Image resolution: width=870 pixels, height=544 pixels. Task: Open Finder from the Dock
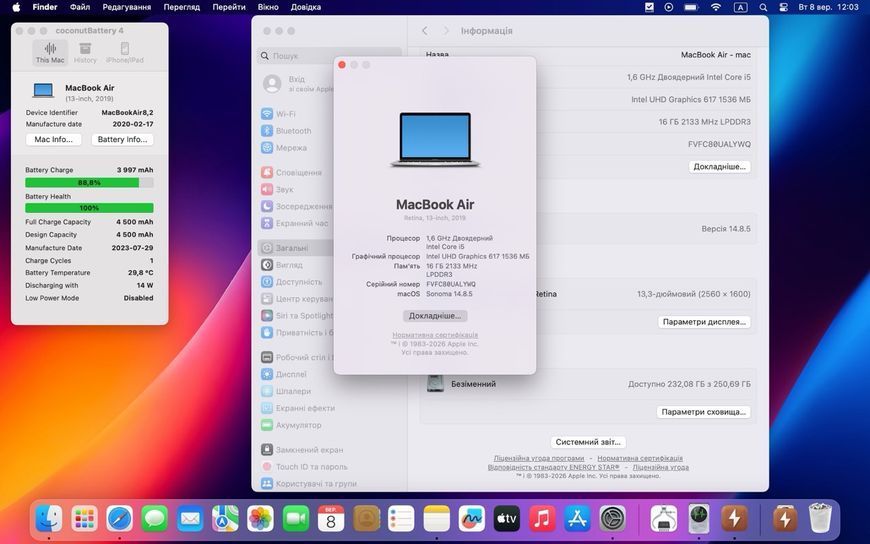click(x=49, y=520)
